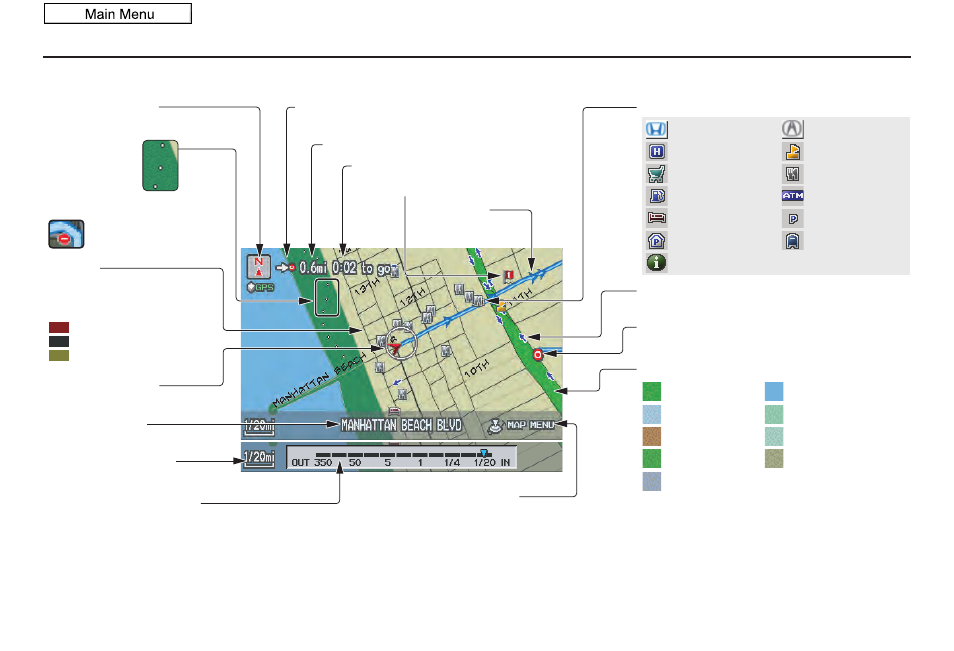
Task: Click the ATM legend icon
Action: point(793,196)
